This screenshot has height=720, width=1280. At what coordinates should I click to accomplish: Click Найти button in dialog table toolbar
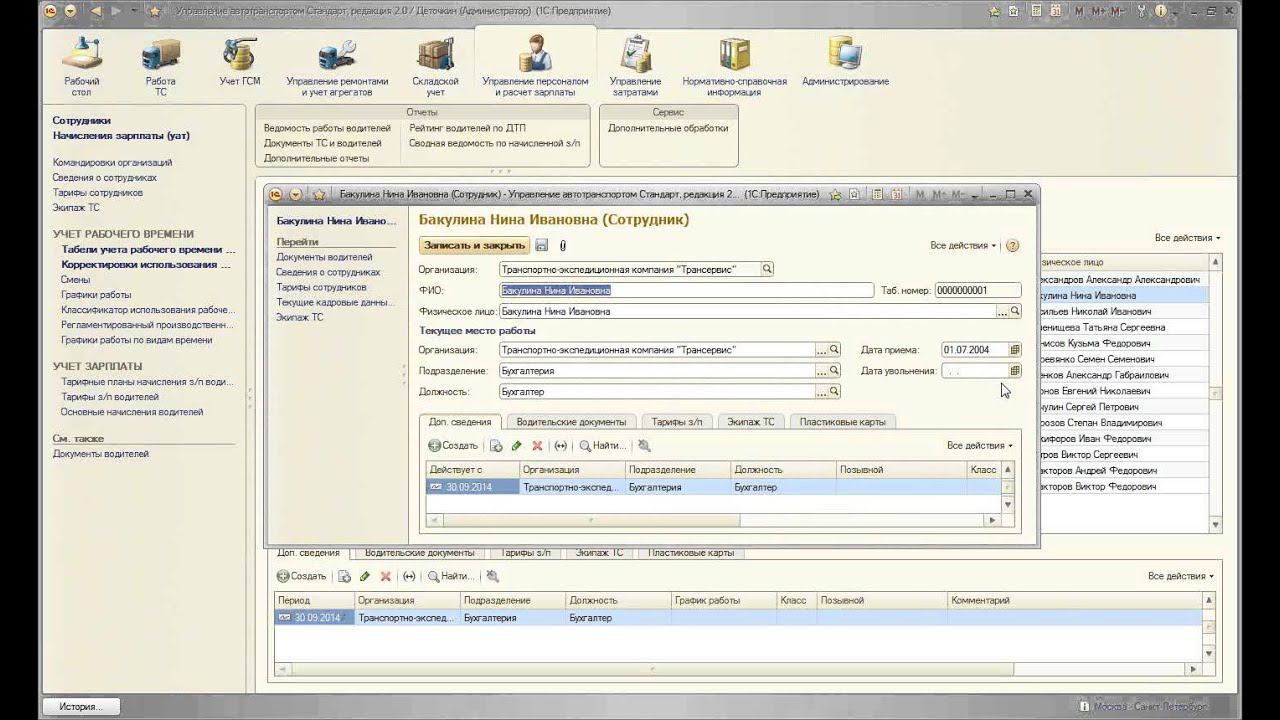point(602,446)
